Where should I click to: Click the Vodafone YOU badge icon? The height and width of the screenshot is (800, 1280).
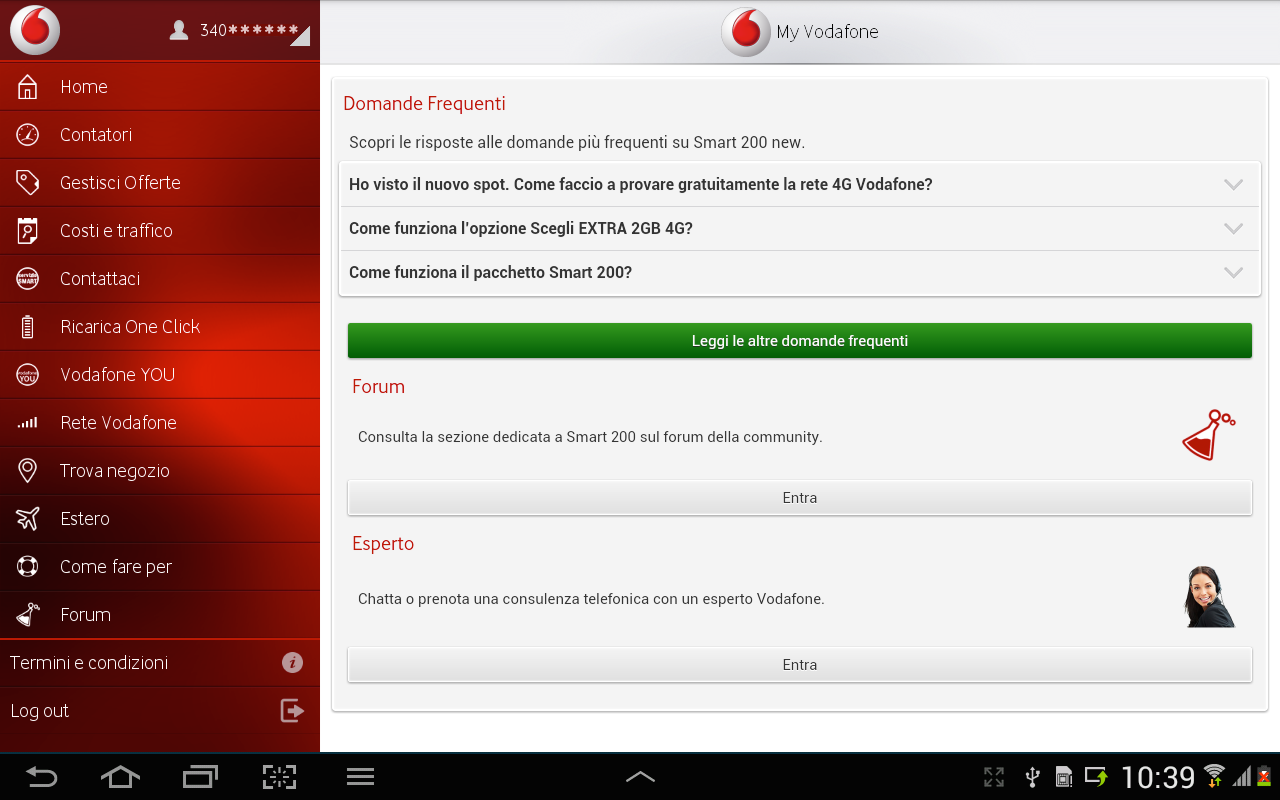(x=28, y=375)
